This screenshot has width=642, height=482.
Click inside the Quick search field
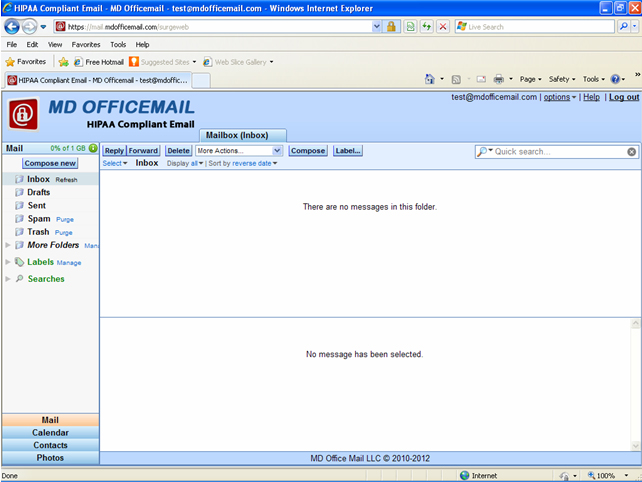pyautogui.click(x=558, y=152)
